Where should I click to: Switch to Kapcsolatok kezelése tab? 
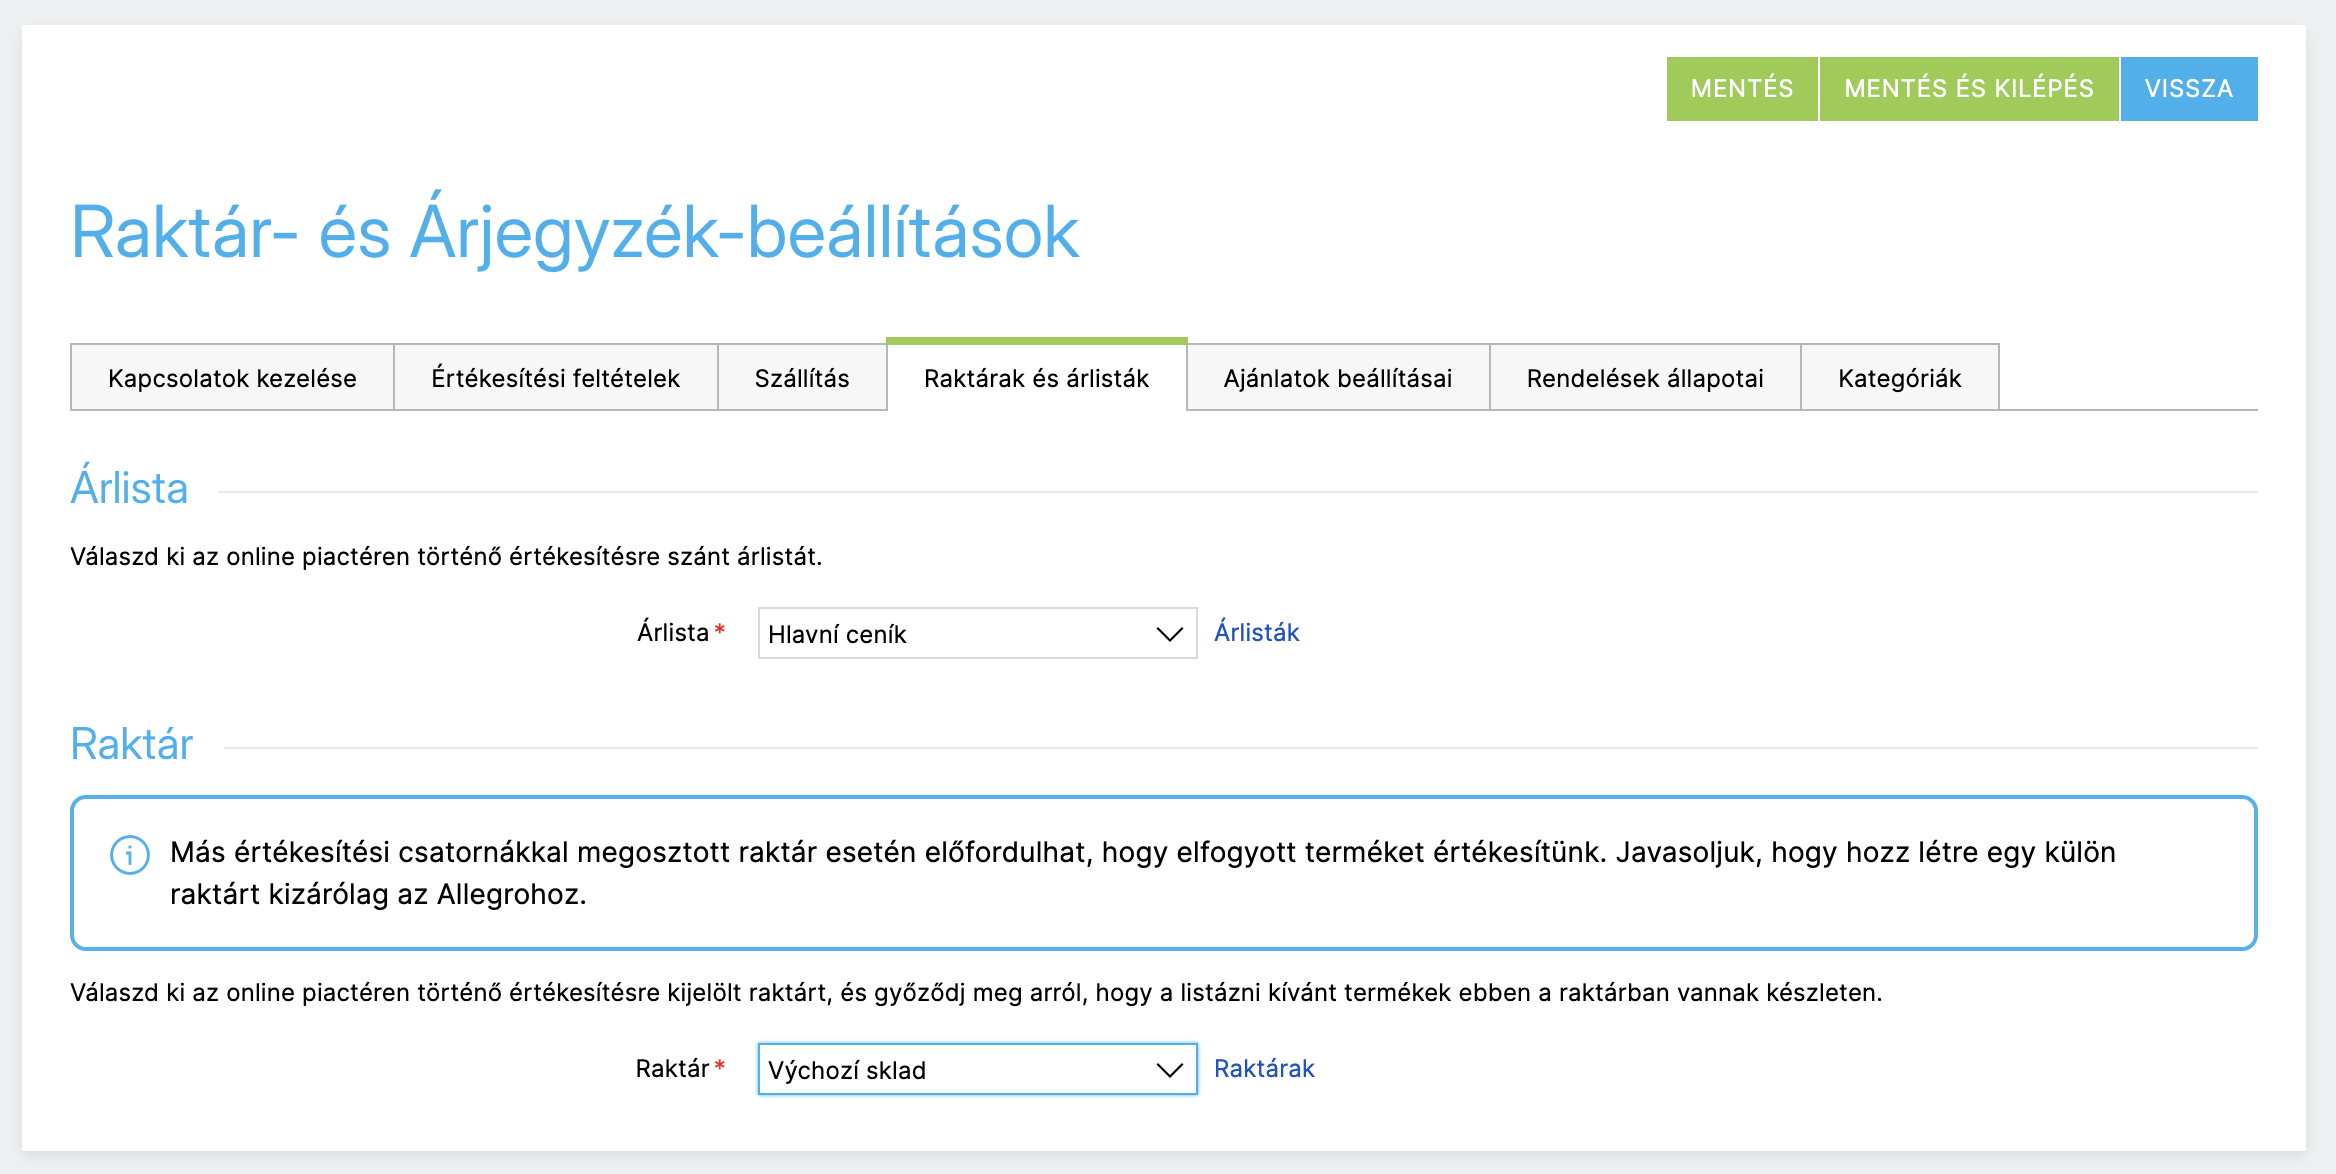click(232, 378)
